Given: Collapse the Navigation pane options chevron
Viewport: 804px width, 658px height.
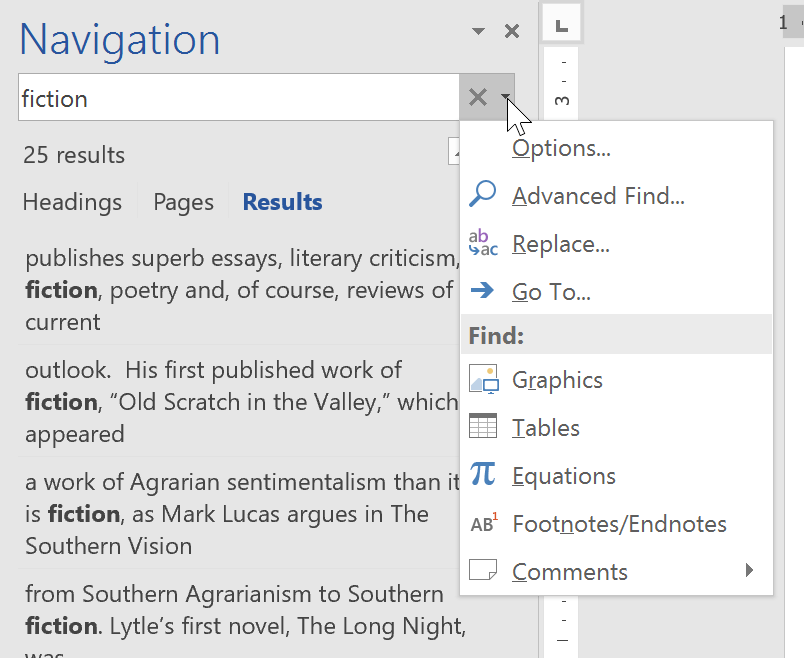Looking at the screenshot, I should tap(478, 30).
